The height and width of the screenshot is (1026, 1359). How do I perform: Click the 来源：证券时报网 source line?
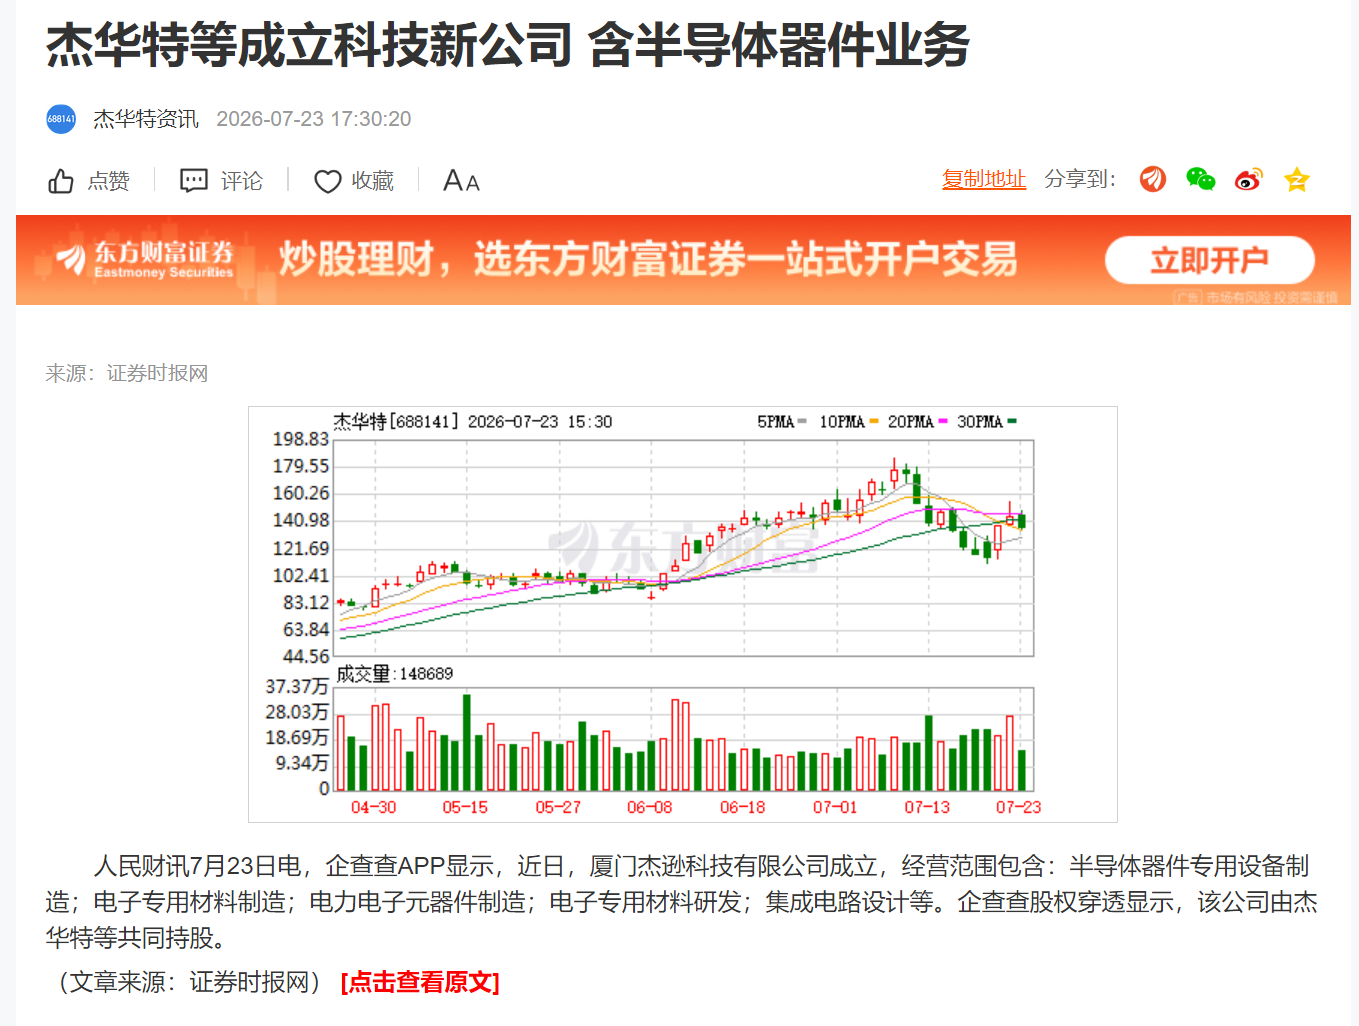click(x=127, y=373)
